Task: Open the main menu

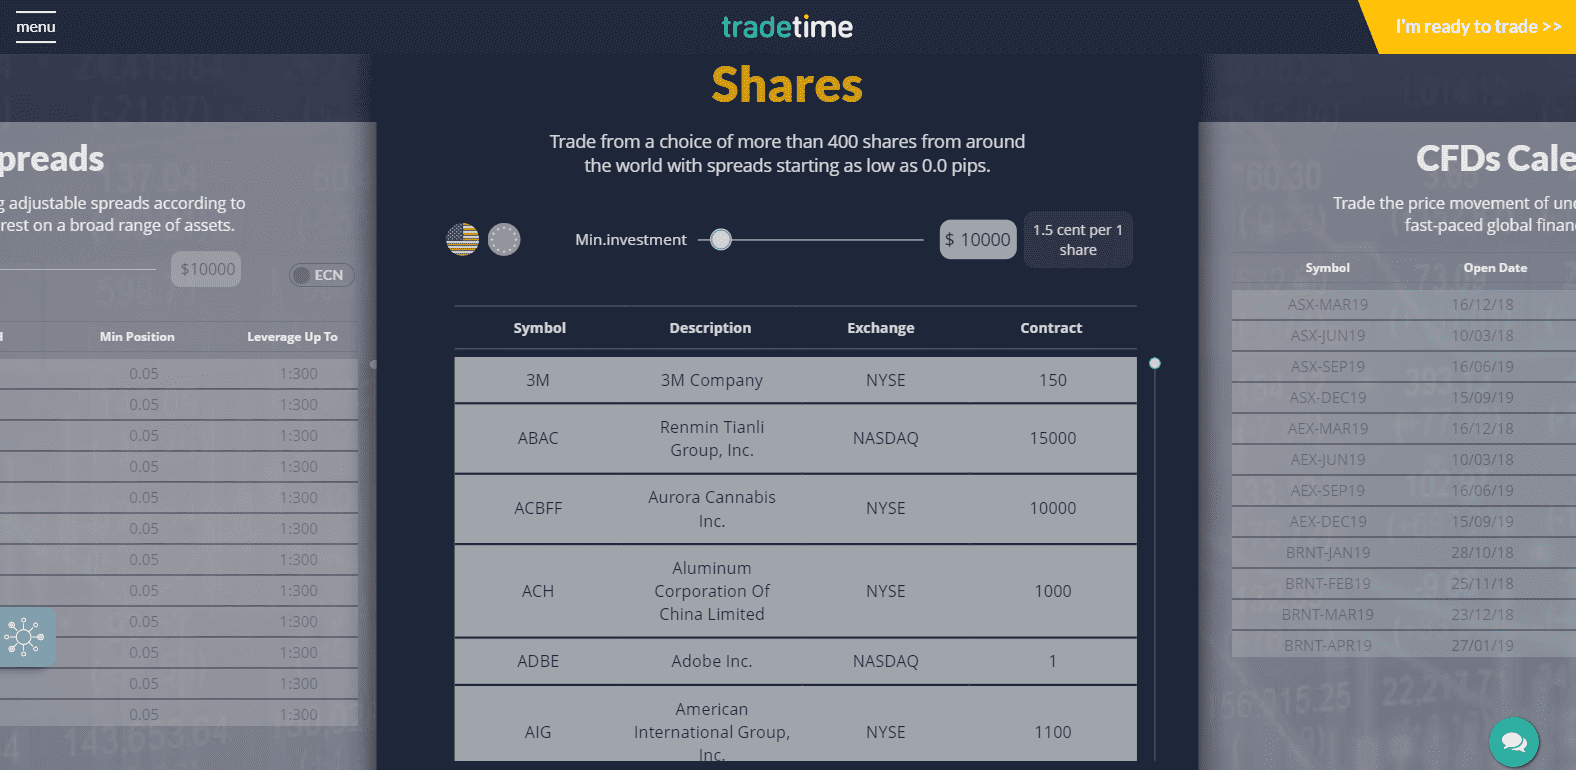Action: click(36, 27)
